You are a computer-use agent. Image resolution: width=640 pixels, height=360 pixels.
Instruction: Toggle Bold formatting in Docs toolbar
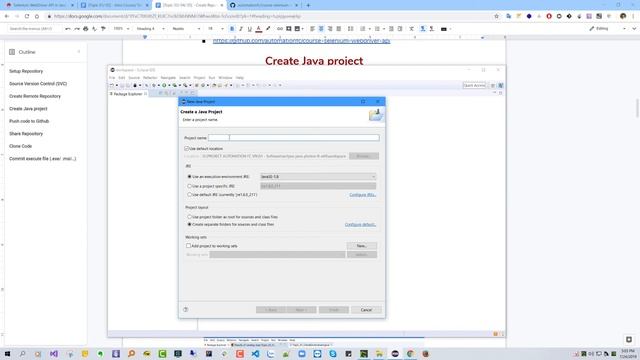pyautogui.click(x=232, y=29)
